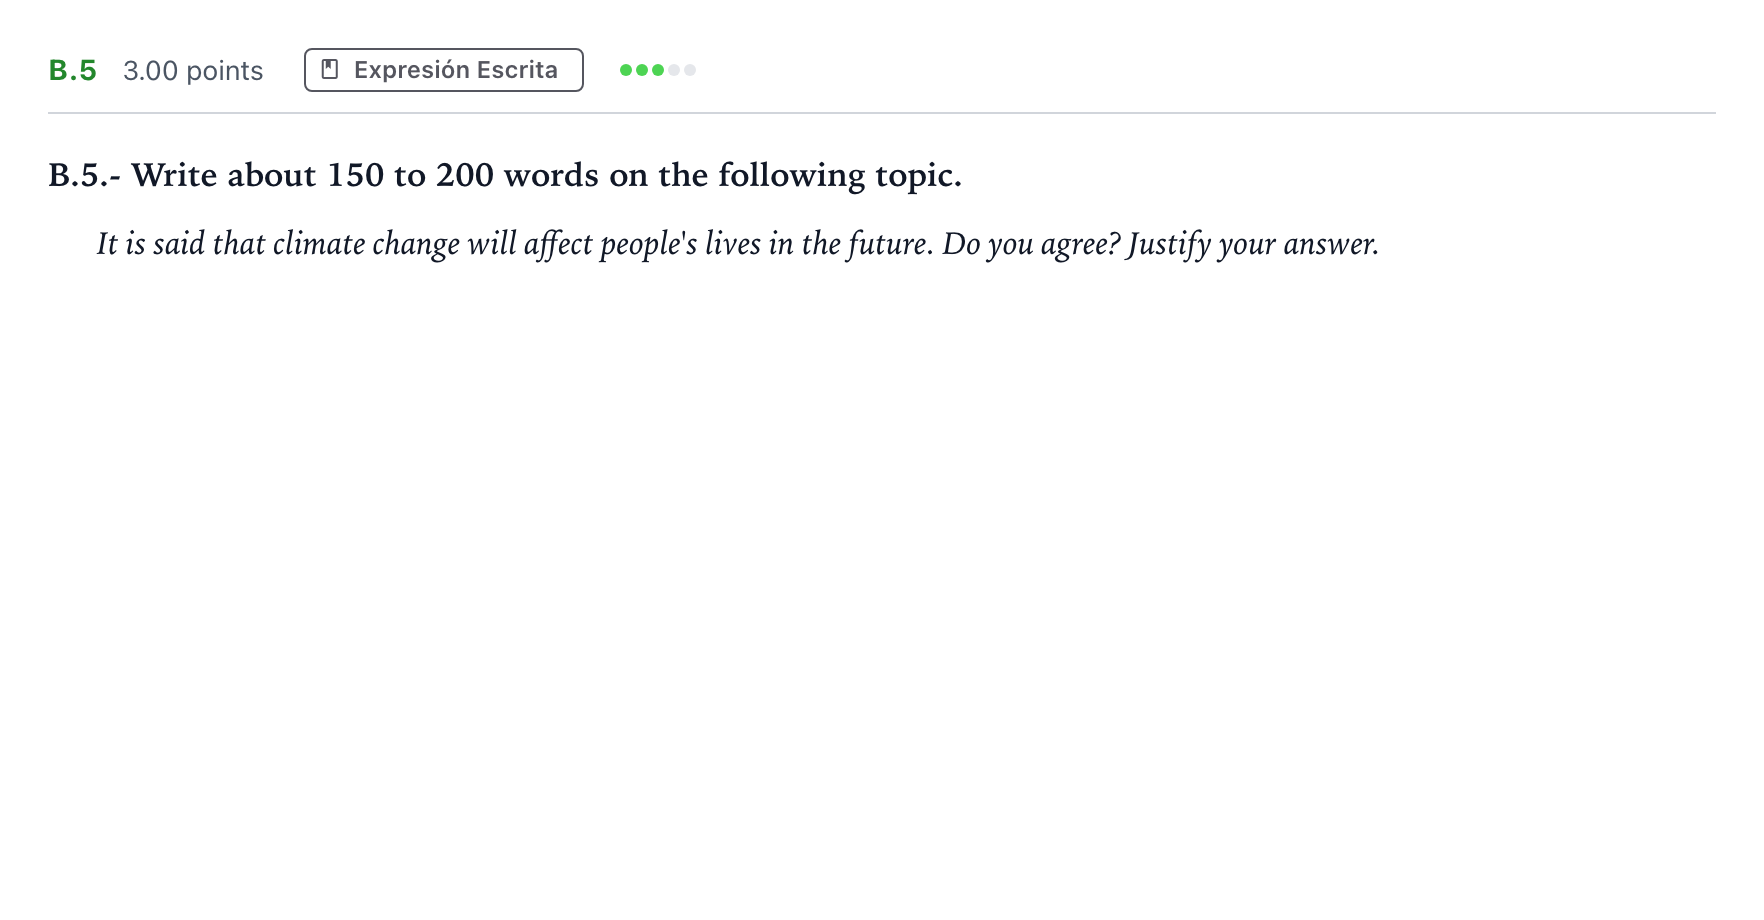Click the heading text 'following topic.'

point(840,176)
